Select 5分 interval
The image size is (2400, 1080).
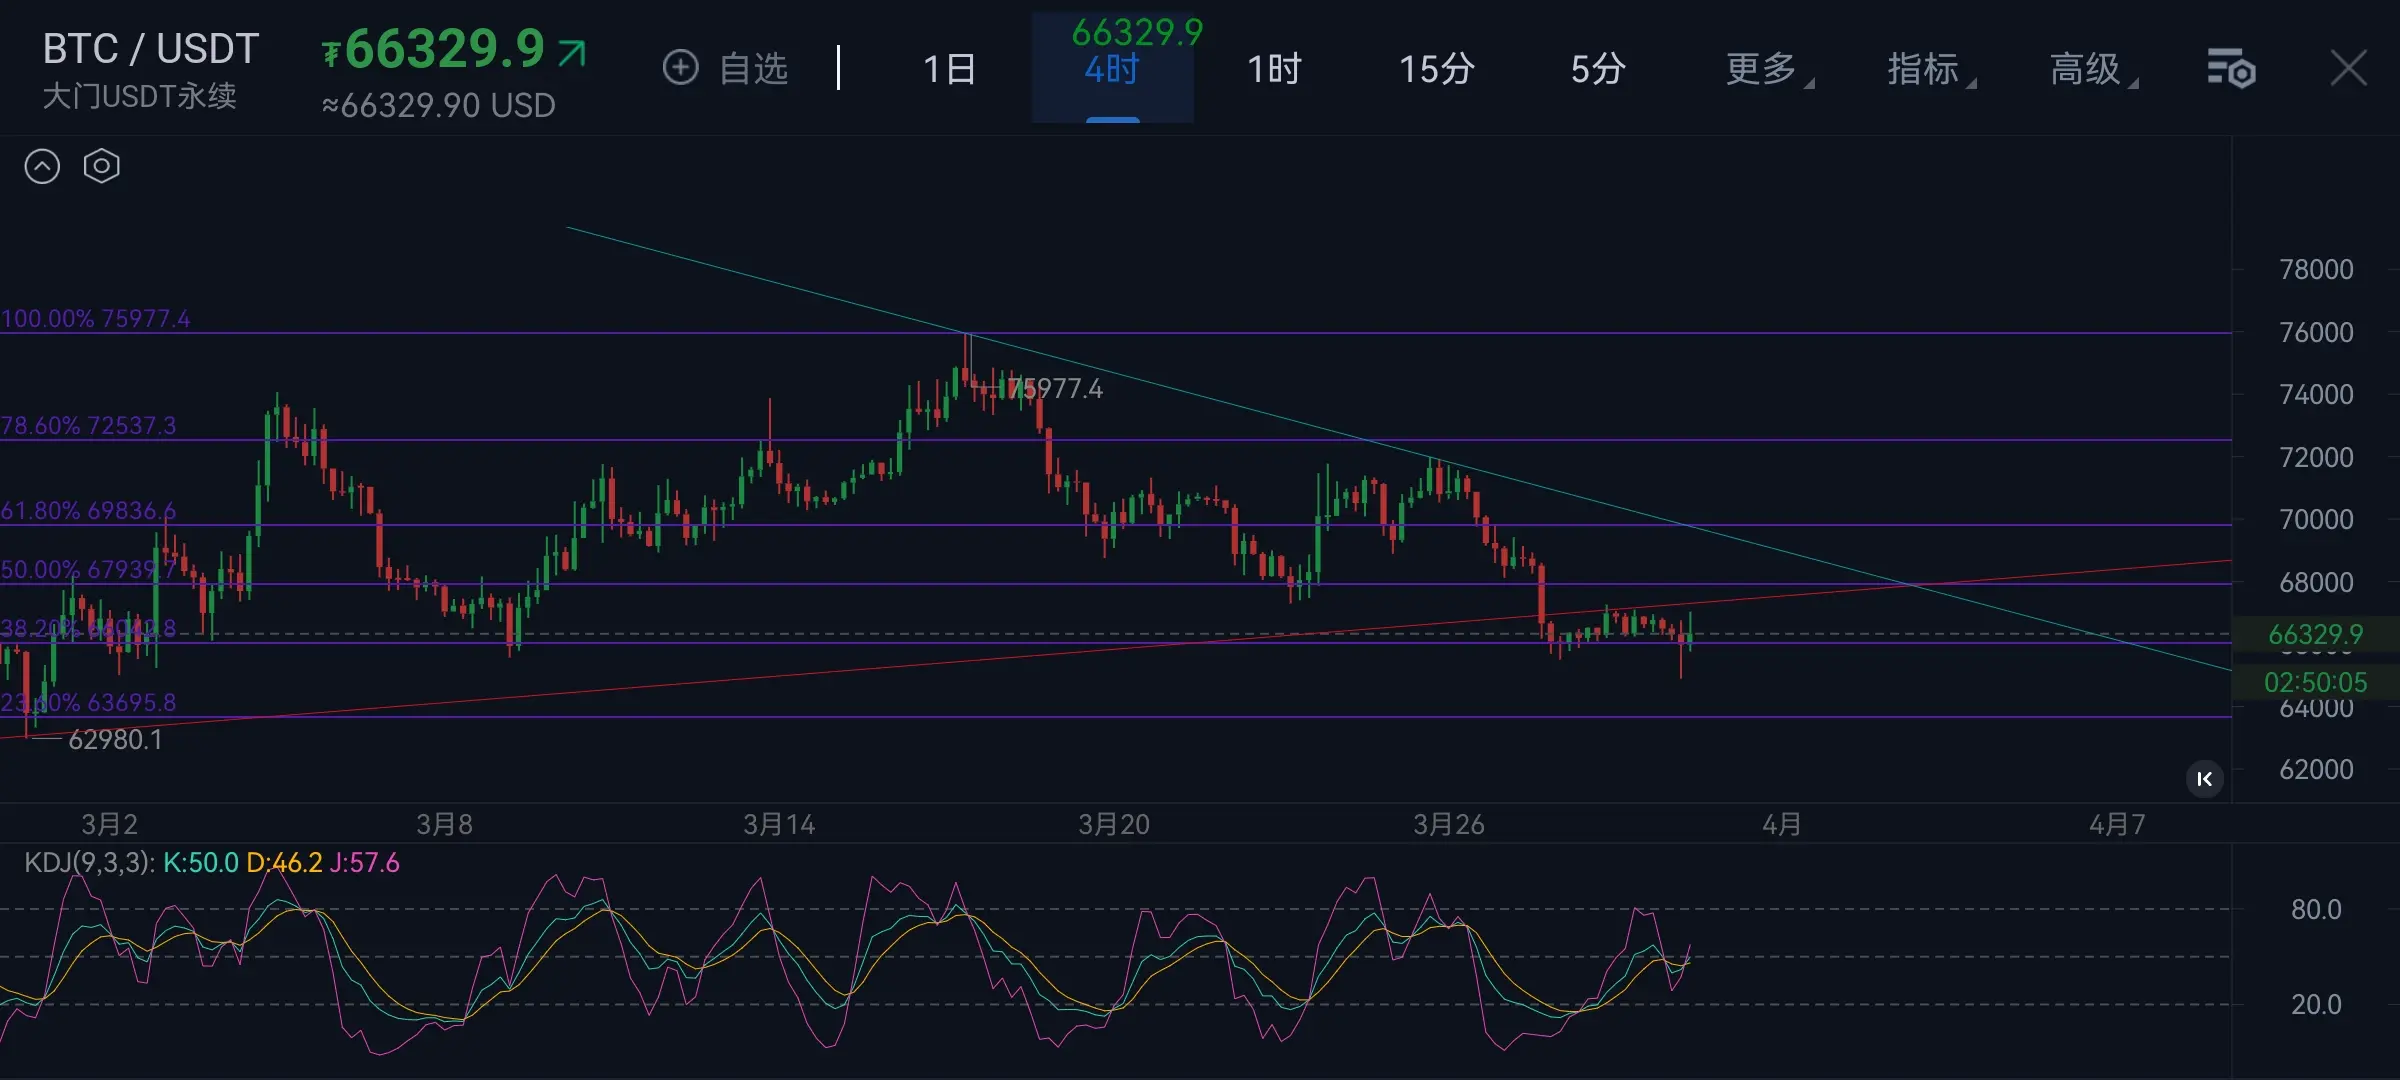point(1597,68)
